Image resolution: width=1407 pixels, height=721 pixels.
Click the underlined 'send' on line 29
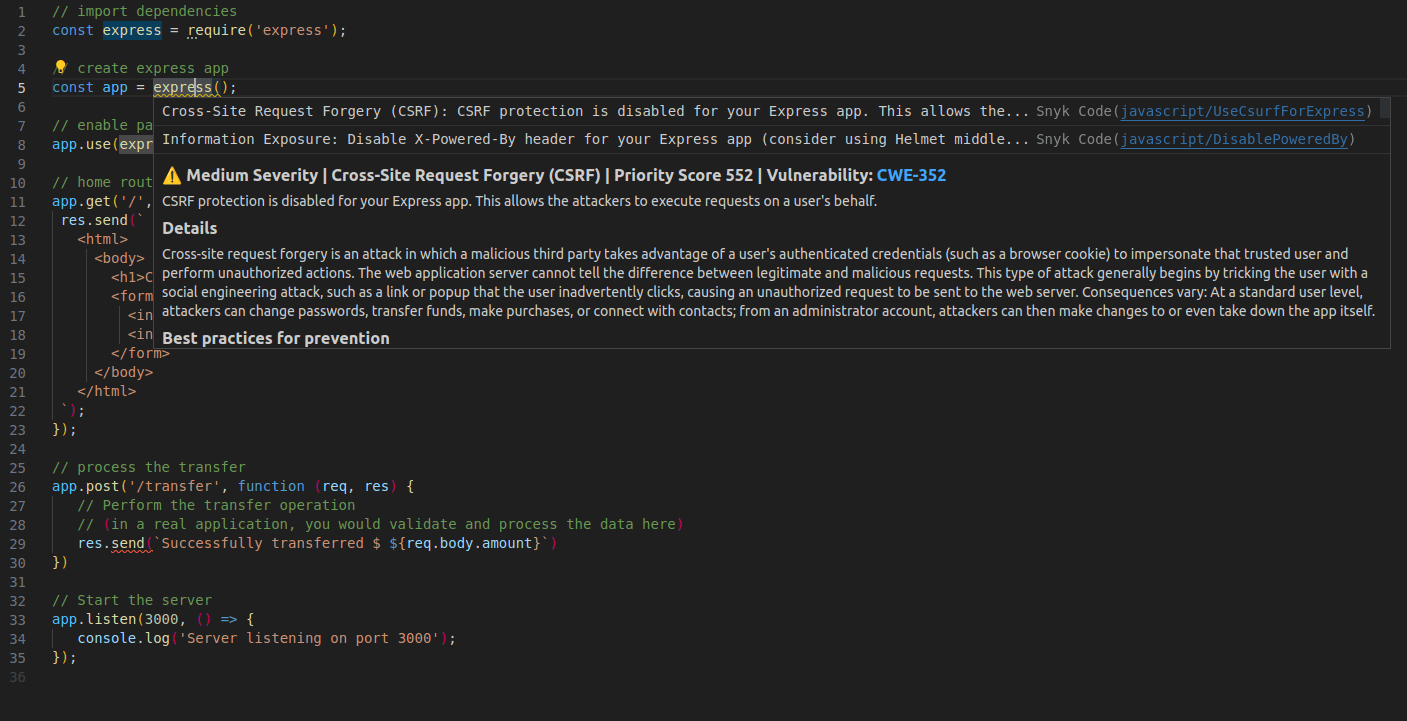click(x=128, y=543)
